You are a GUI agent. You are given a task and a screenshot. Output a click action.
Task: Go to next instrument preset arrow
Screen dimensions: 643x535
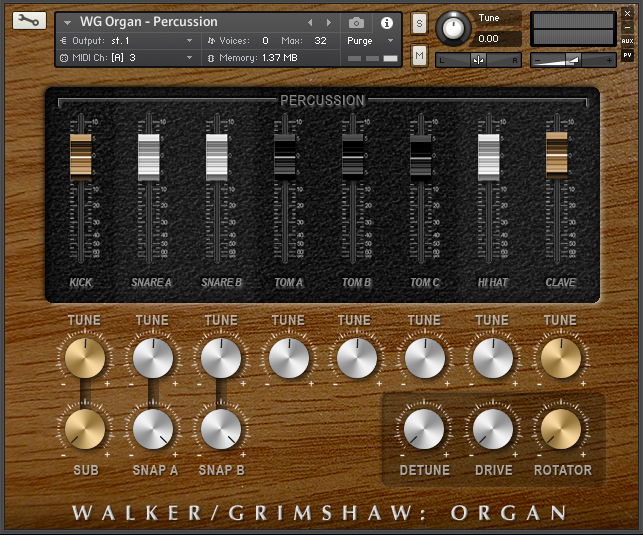pyautogui.click(x=328, y=23)
